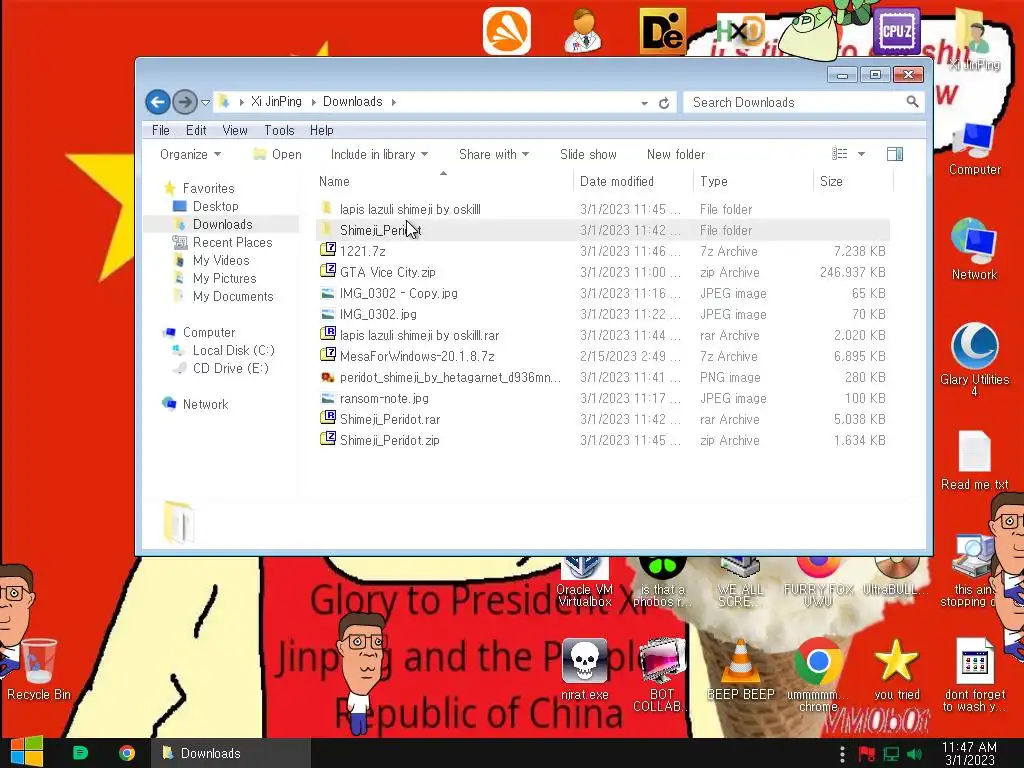Open the View menu
This screenshot has height=768, width=1024.
[x=234, y=130]
